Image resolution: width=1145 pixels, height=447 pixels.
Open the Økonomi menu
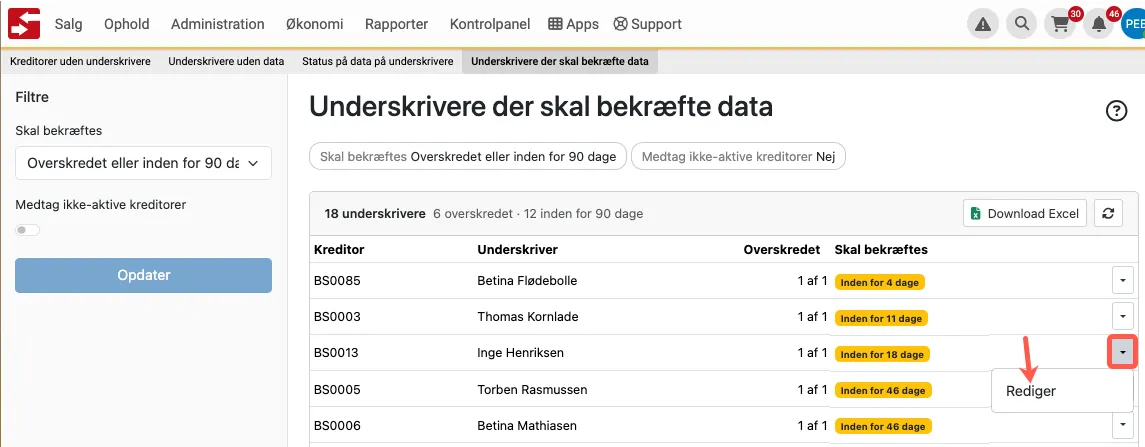315,24
